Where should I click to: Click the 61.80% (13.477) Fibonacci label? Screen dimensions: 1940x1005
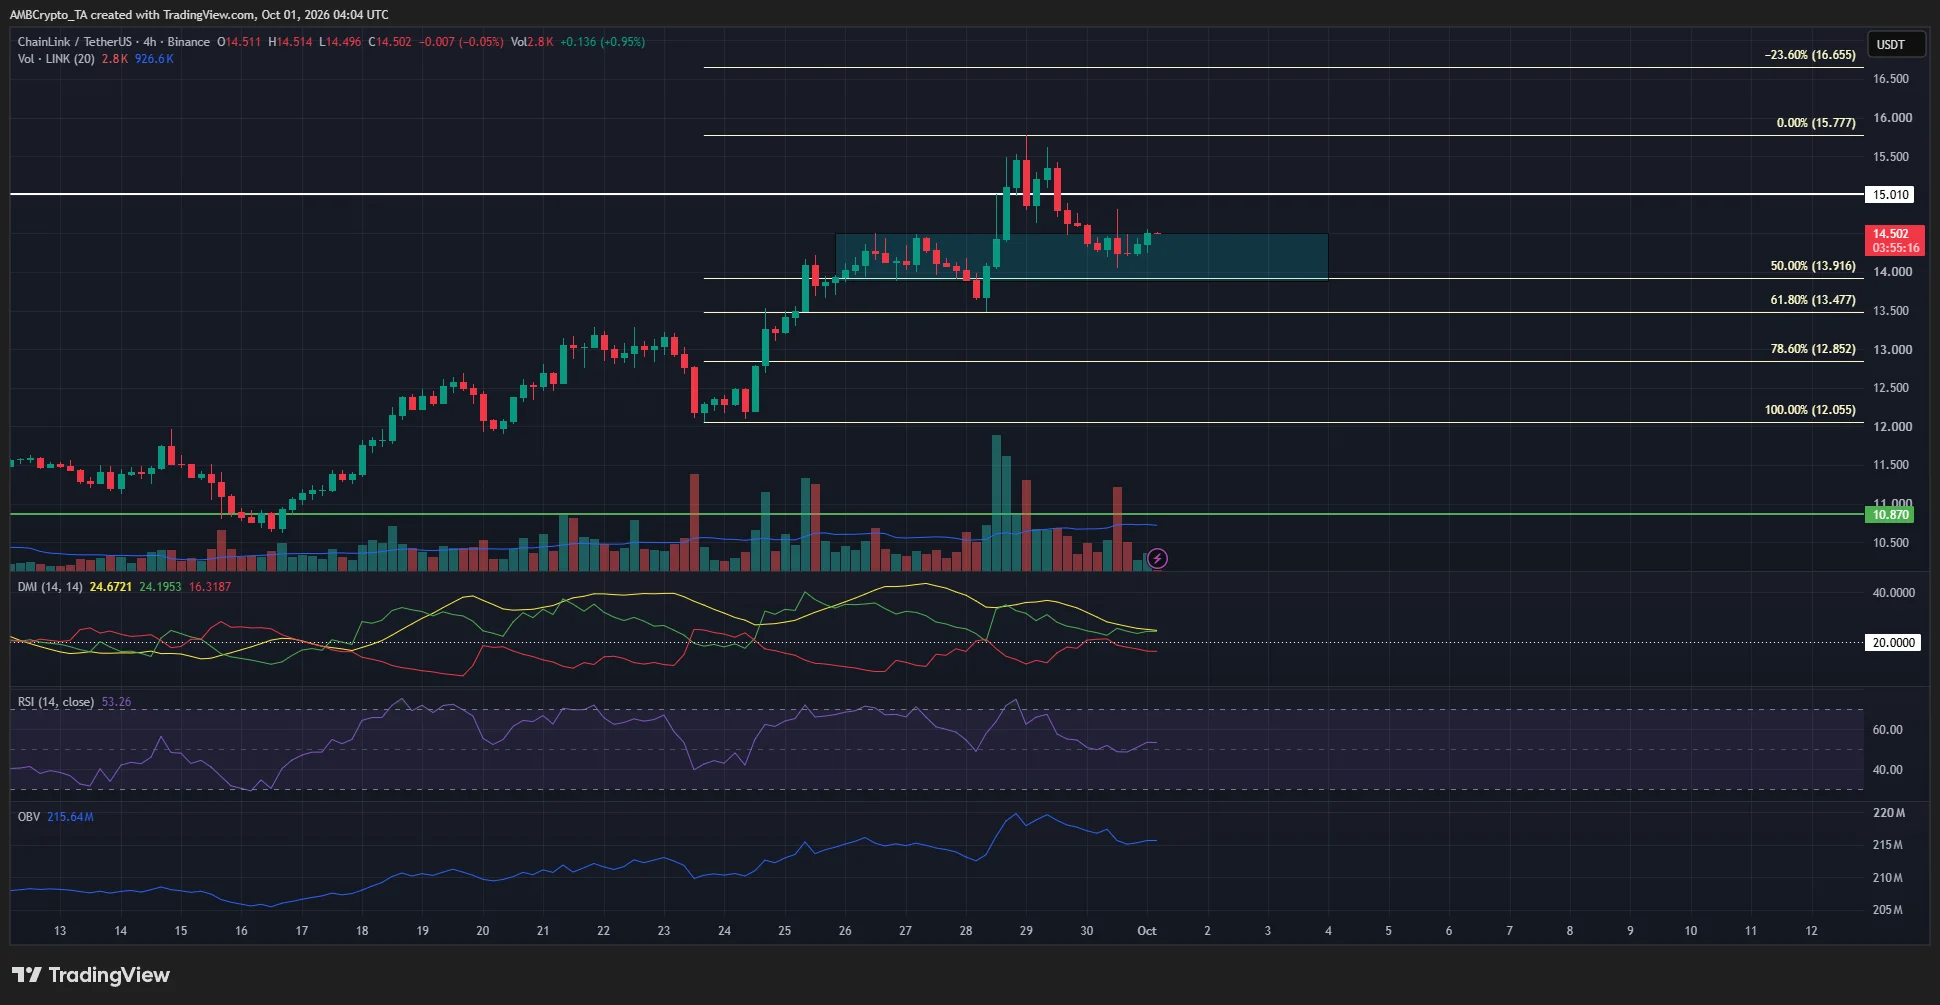click(1813, 300)
